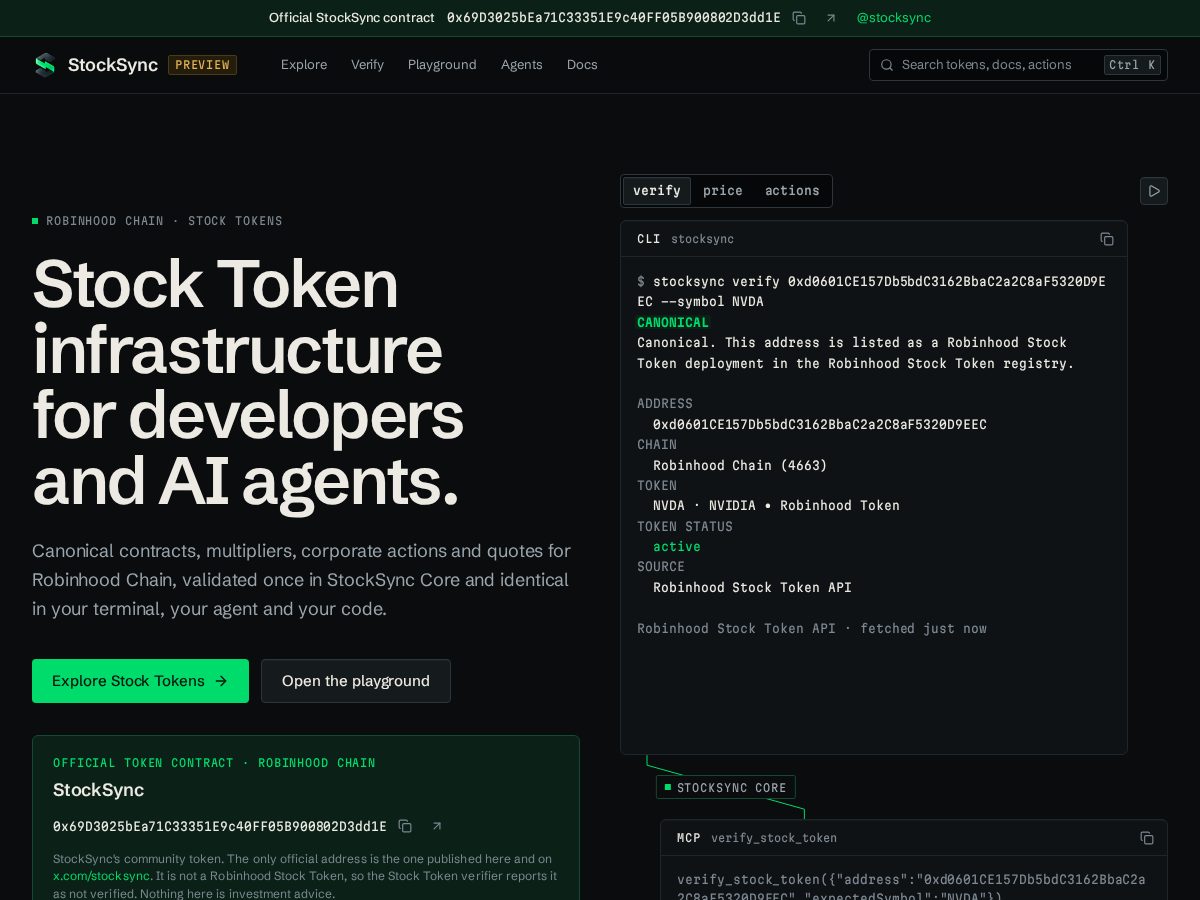Copy the contract address in top banner
The height and width of the screenshot is (900, 1200).
(799, 18)
